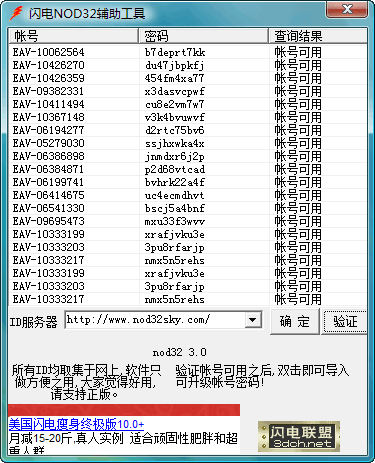375x463 pixels.
Task: Select account row EAV-09382331
Action: [188, 91]
